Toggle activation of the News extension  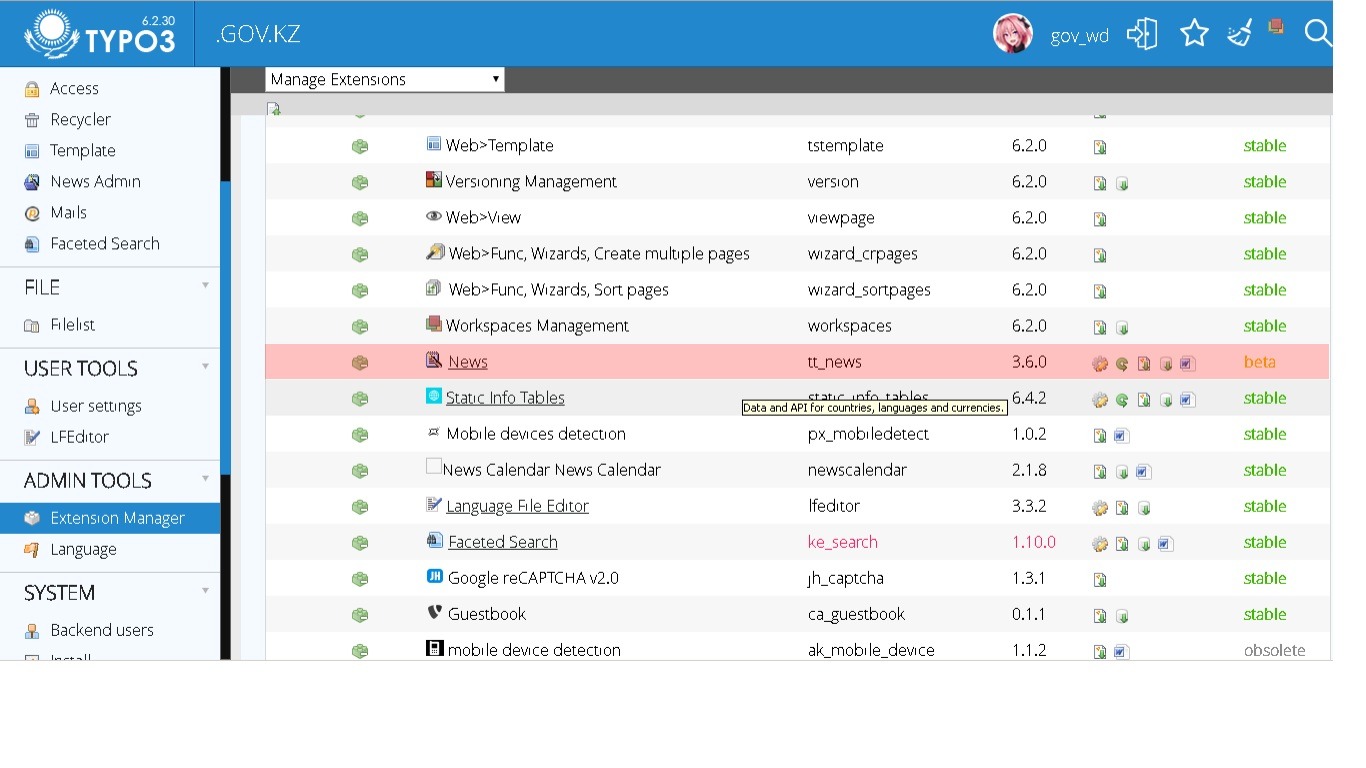[x=360, y=363]
